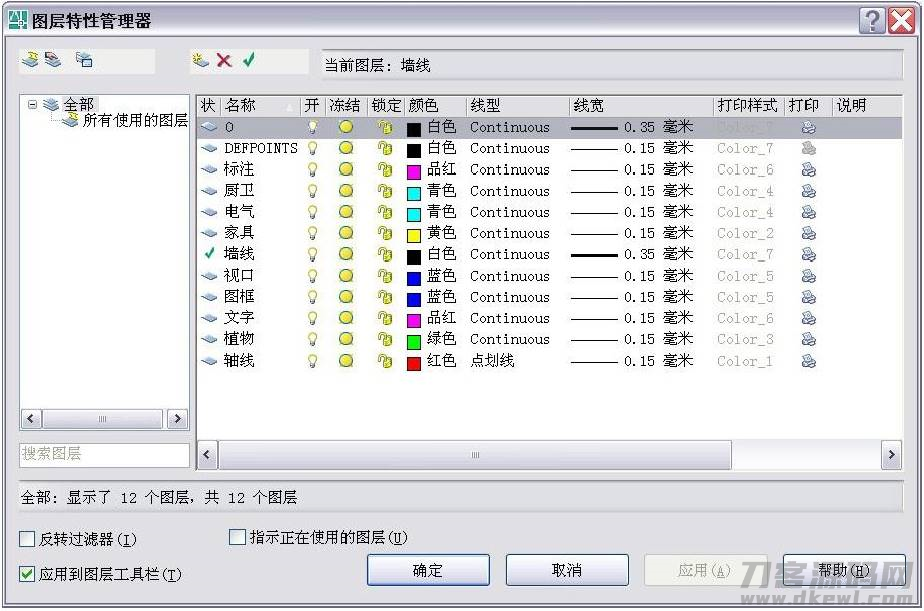The image size is (924, 611).
Task: Click the 帮助(H) button
Action: pos(844,570)
